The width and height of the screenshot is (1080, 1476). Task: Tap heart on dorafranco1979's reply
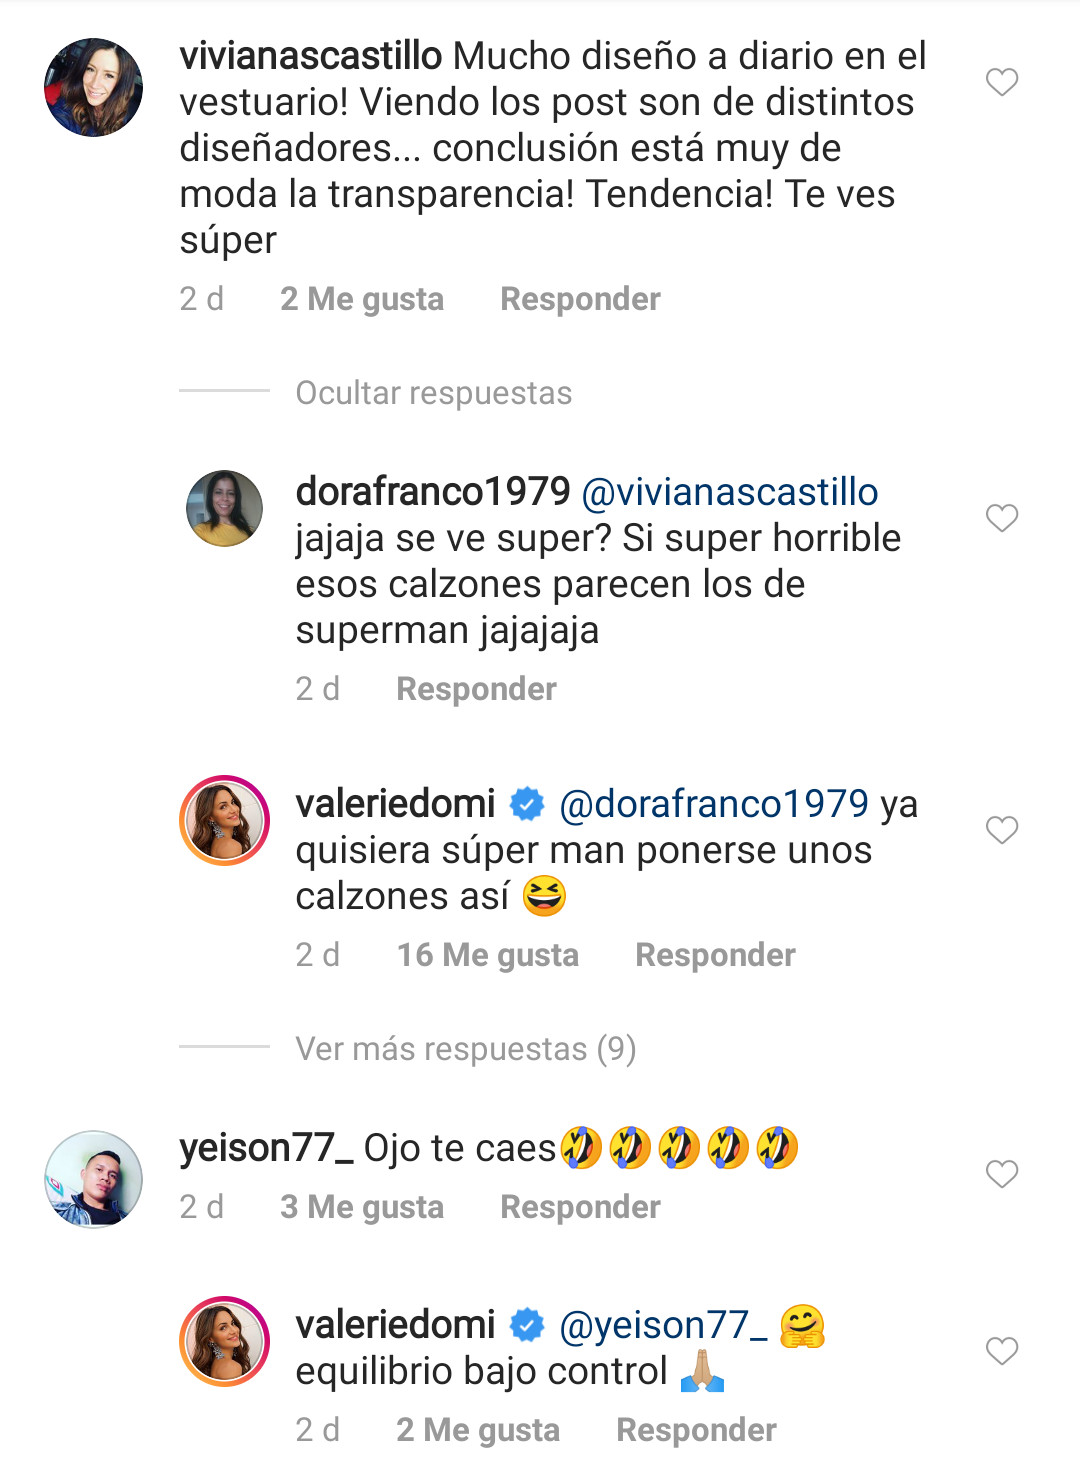1001,518
